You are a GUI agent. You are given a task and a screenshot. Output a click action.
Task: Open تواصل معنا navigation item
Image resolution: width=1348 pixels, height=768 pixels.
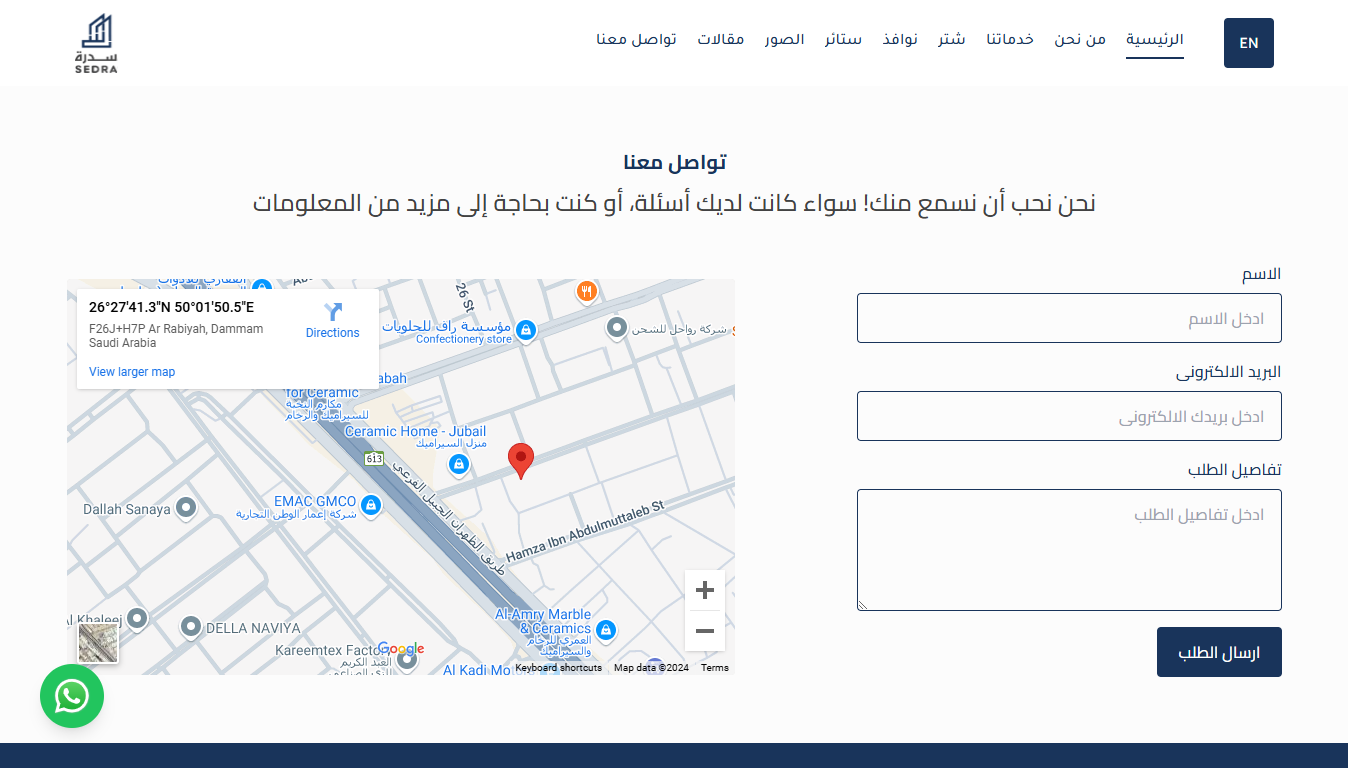pyautogui.click(x=637, y=40)
